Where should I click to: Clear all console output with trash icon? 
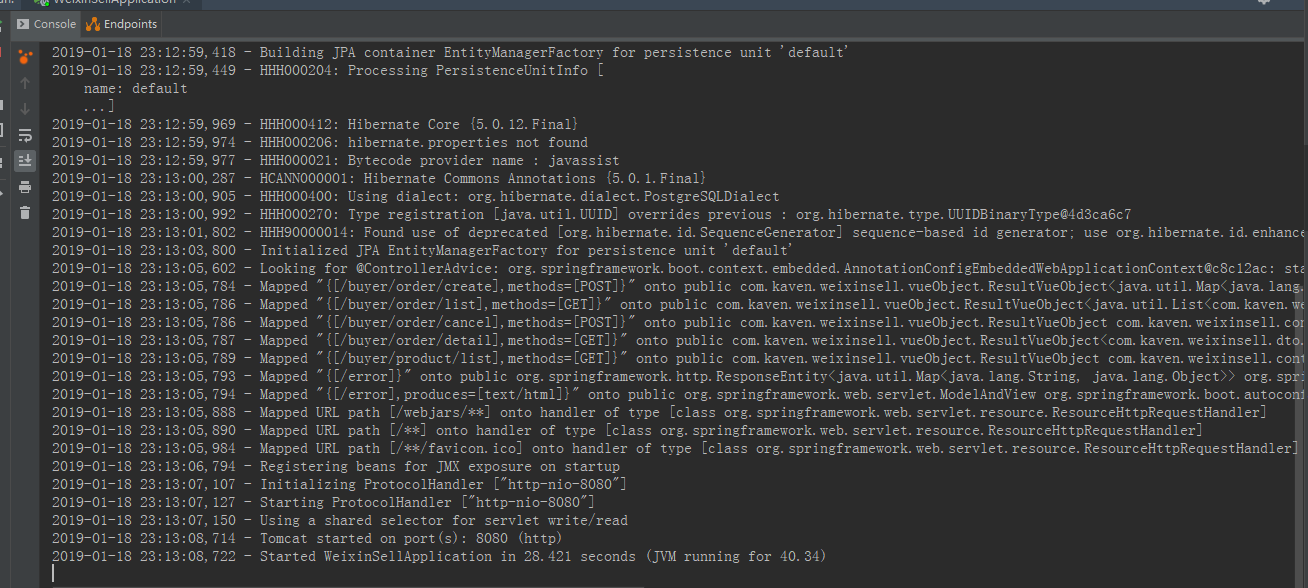tap(25, 212)
